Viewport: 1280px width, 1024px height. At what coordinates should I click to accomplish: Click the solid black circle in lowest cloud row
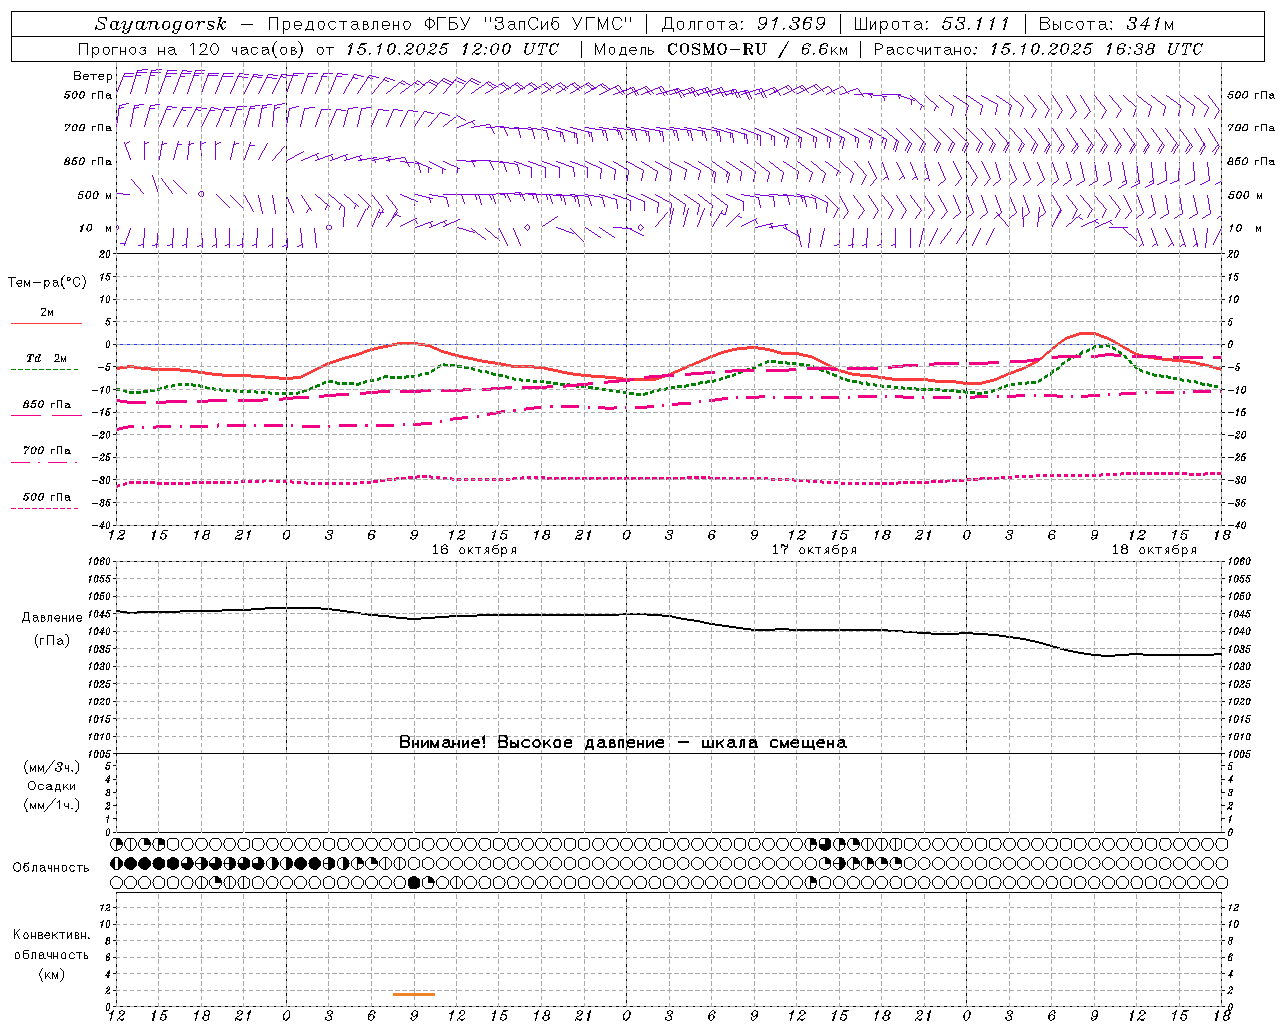pyautogui.click(x=414, y=883)
